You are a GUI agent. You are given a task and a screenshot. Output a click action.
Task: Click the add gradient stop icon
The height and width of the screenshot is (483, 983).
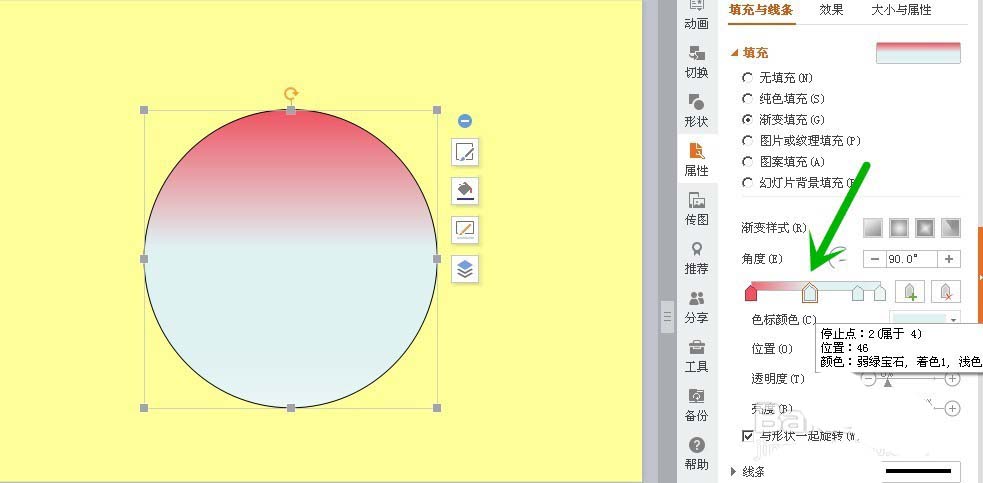point(908,292)
